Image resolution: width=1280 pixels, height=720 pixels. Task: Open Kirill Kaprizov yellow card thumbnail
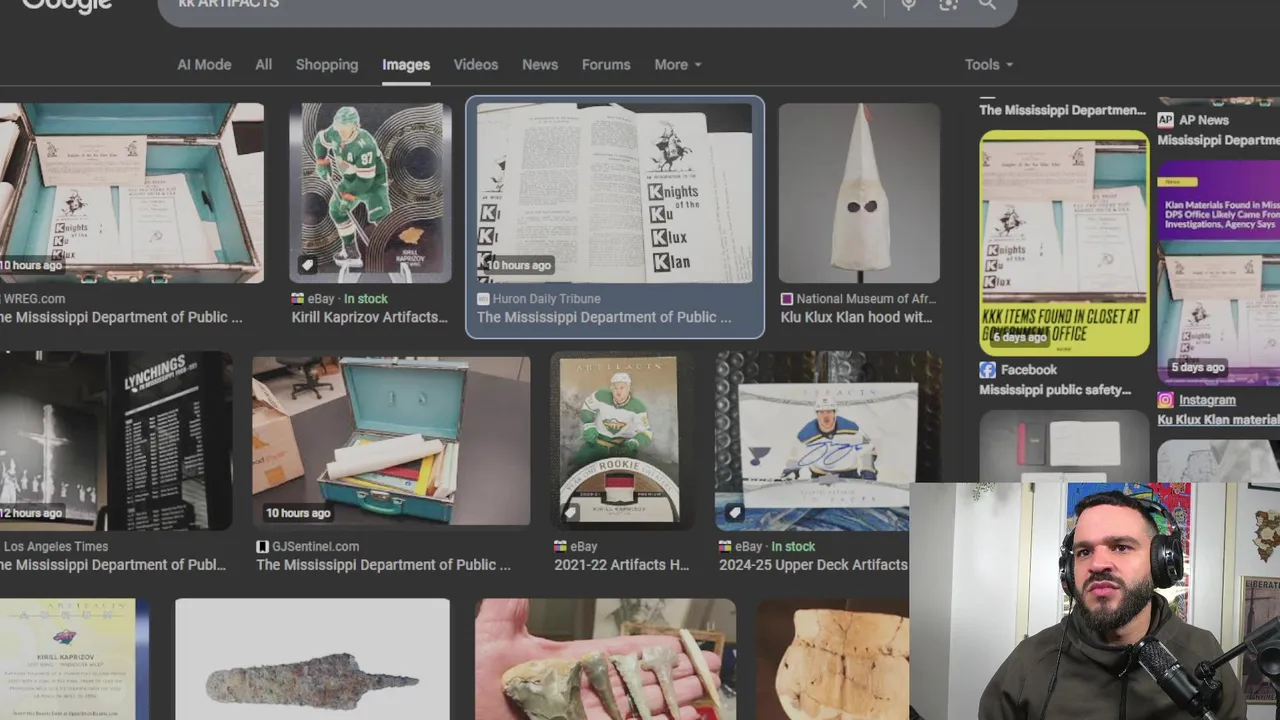74,660
